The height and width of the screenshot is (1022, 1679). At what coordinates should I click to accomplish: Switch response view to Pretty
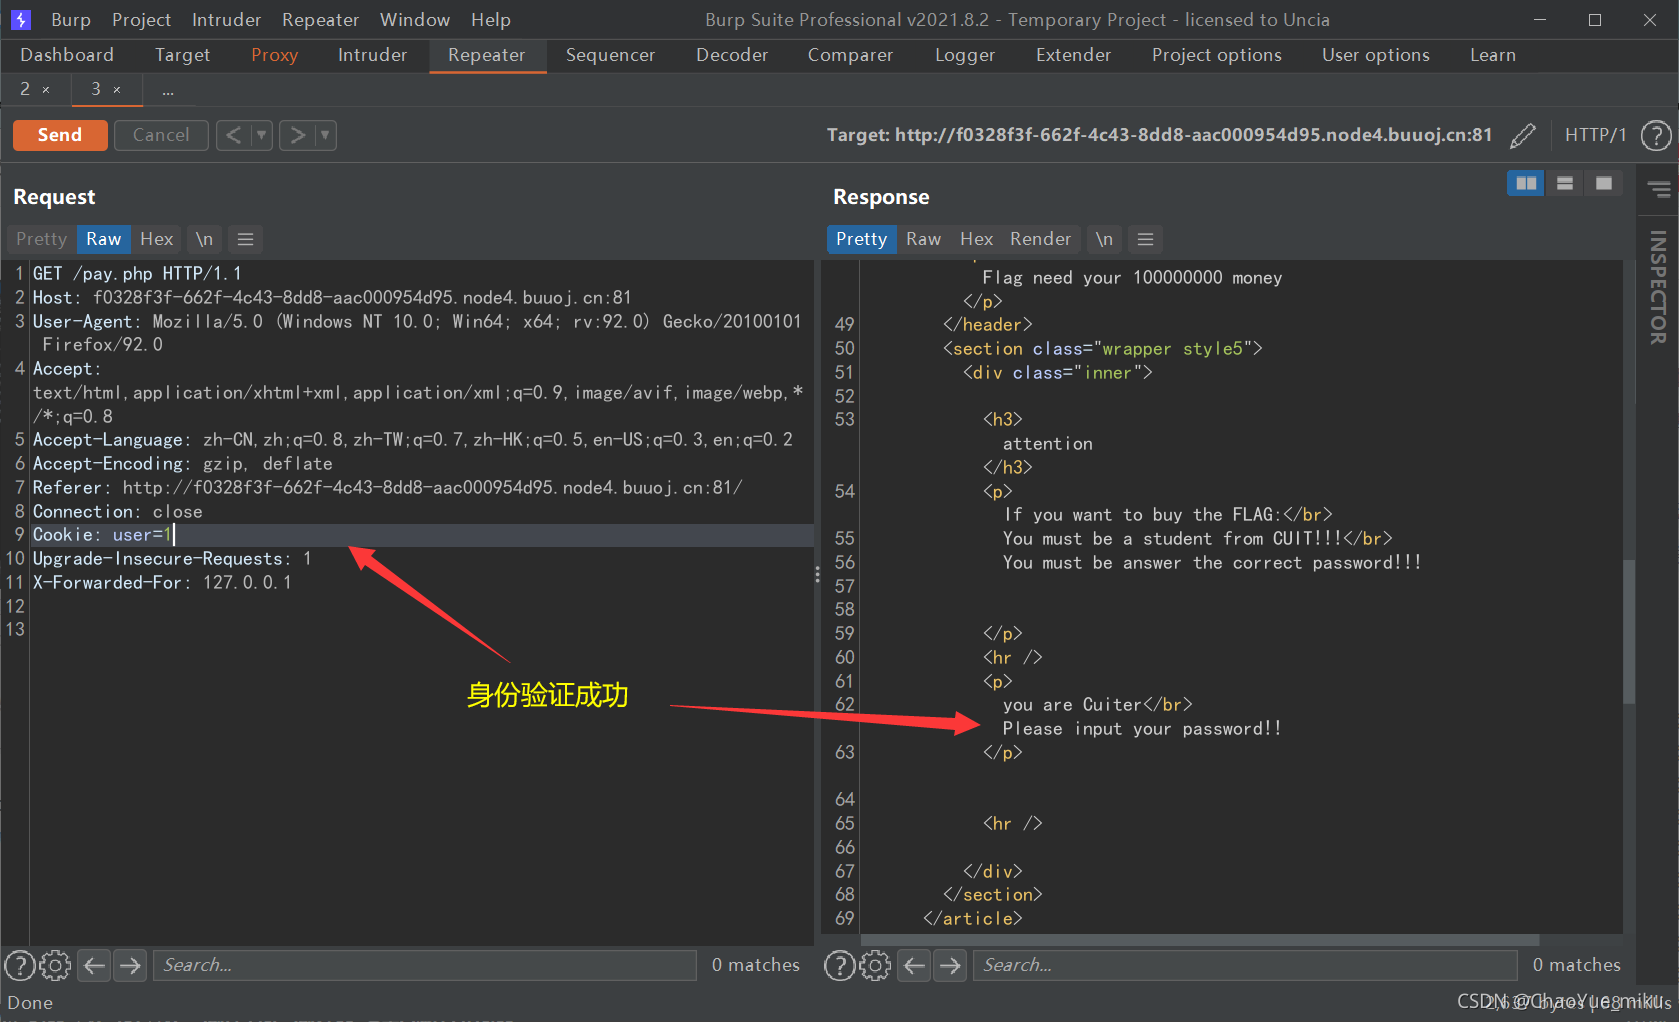(861, 239)
